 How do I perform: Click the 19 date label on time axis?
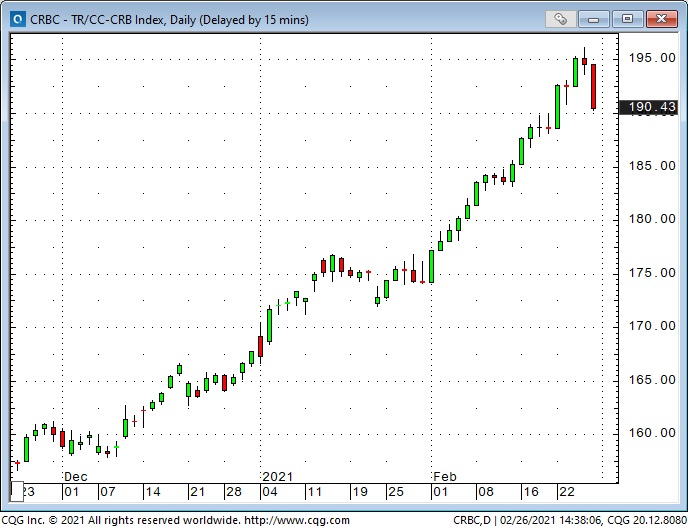(360, 492)
